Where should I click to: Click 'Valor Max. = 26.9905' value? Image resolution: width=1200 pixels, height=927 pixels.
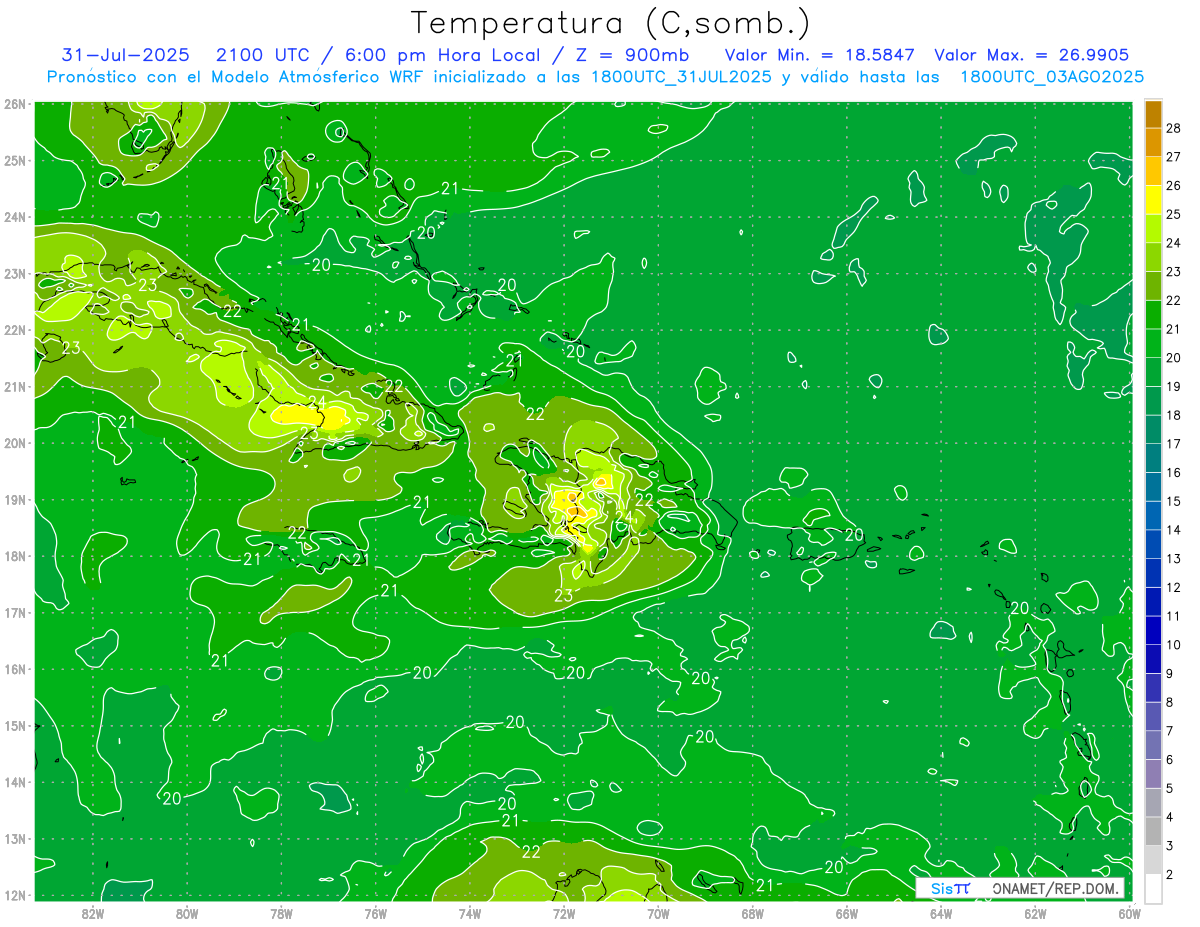tap(1032, 55)
